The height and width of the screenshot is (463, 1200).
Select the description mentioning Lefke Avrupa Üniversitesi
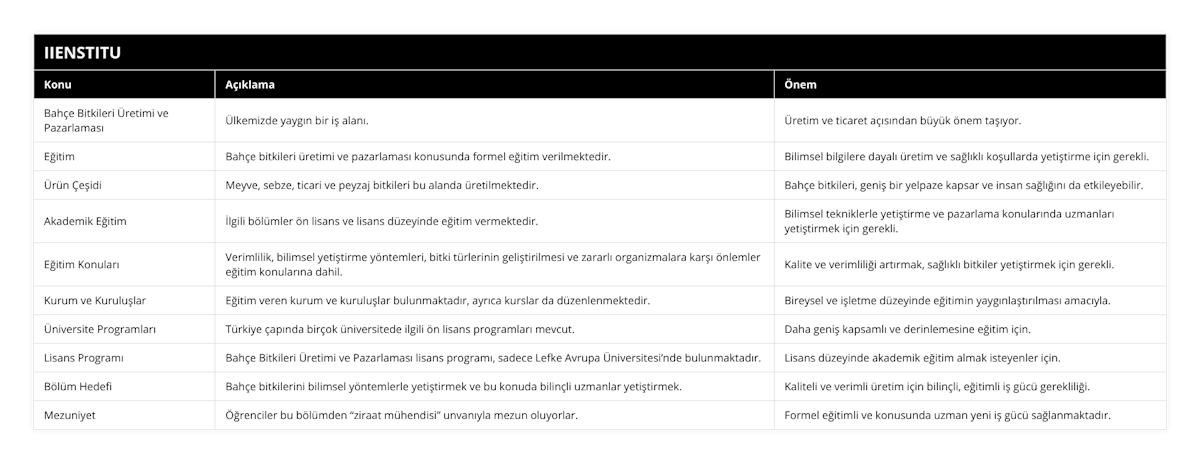tap(493, 357)
